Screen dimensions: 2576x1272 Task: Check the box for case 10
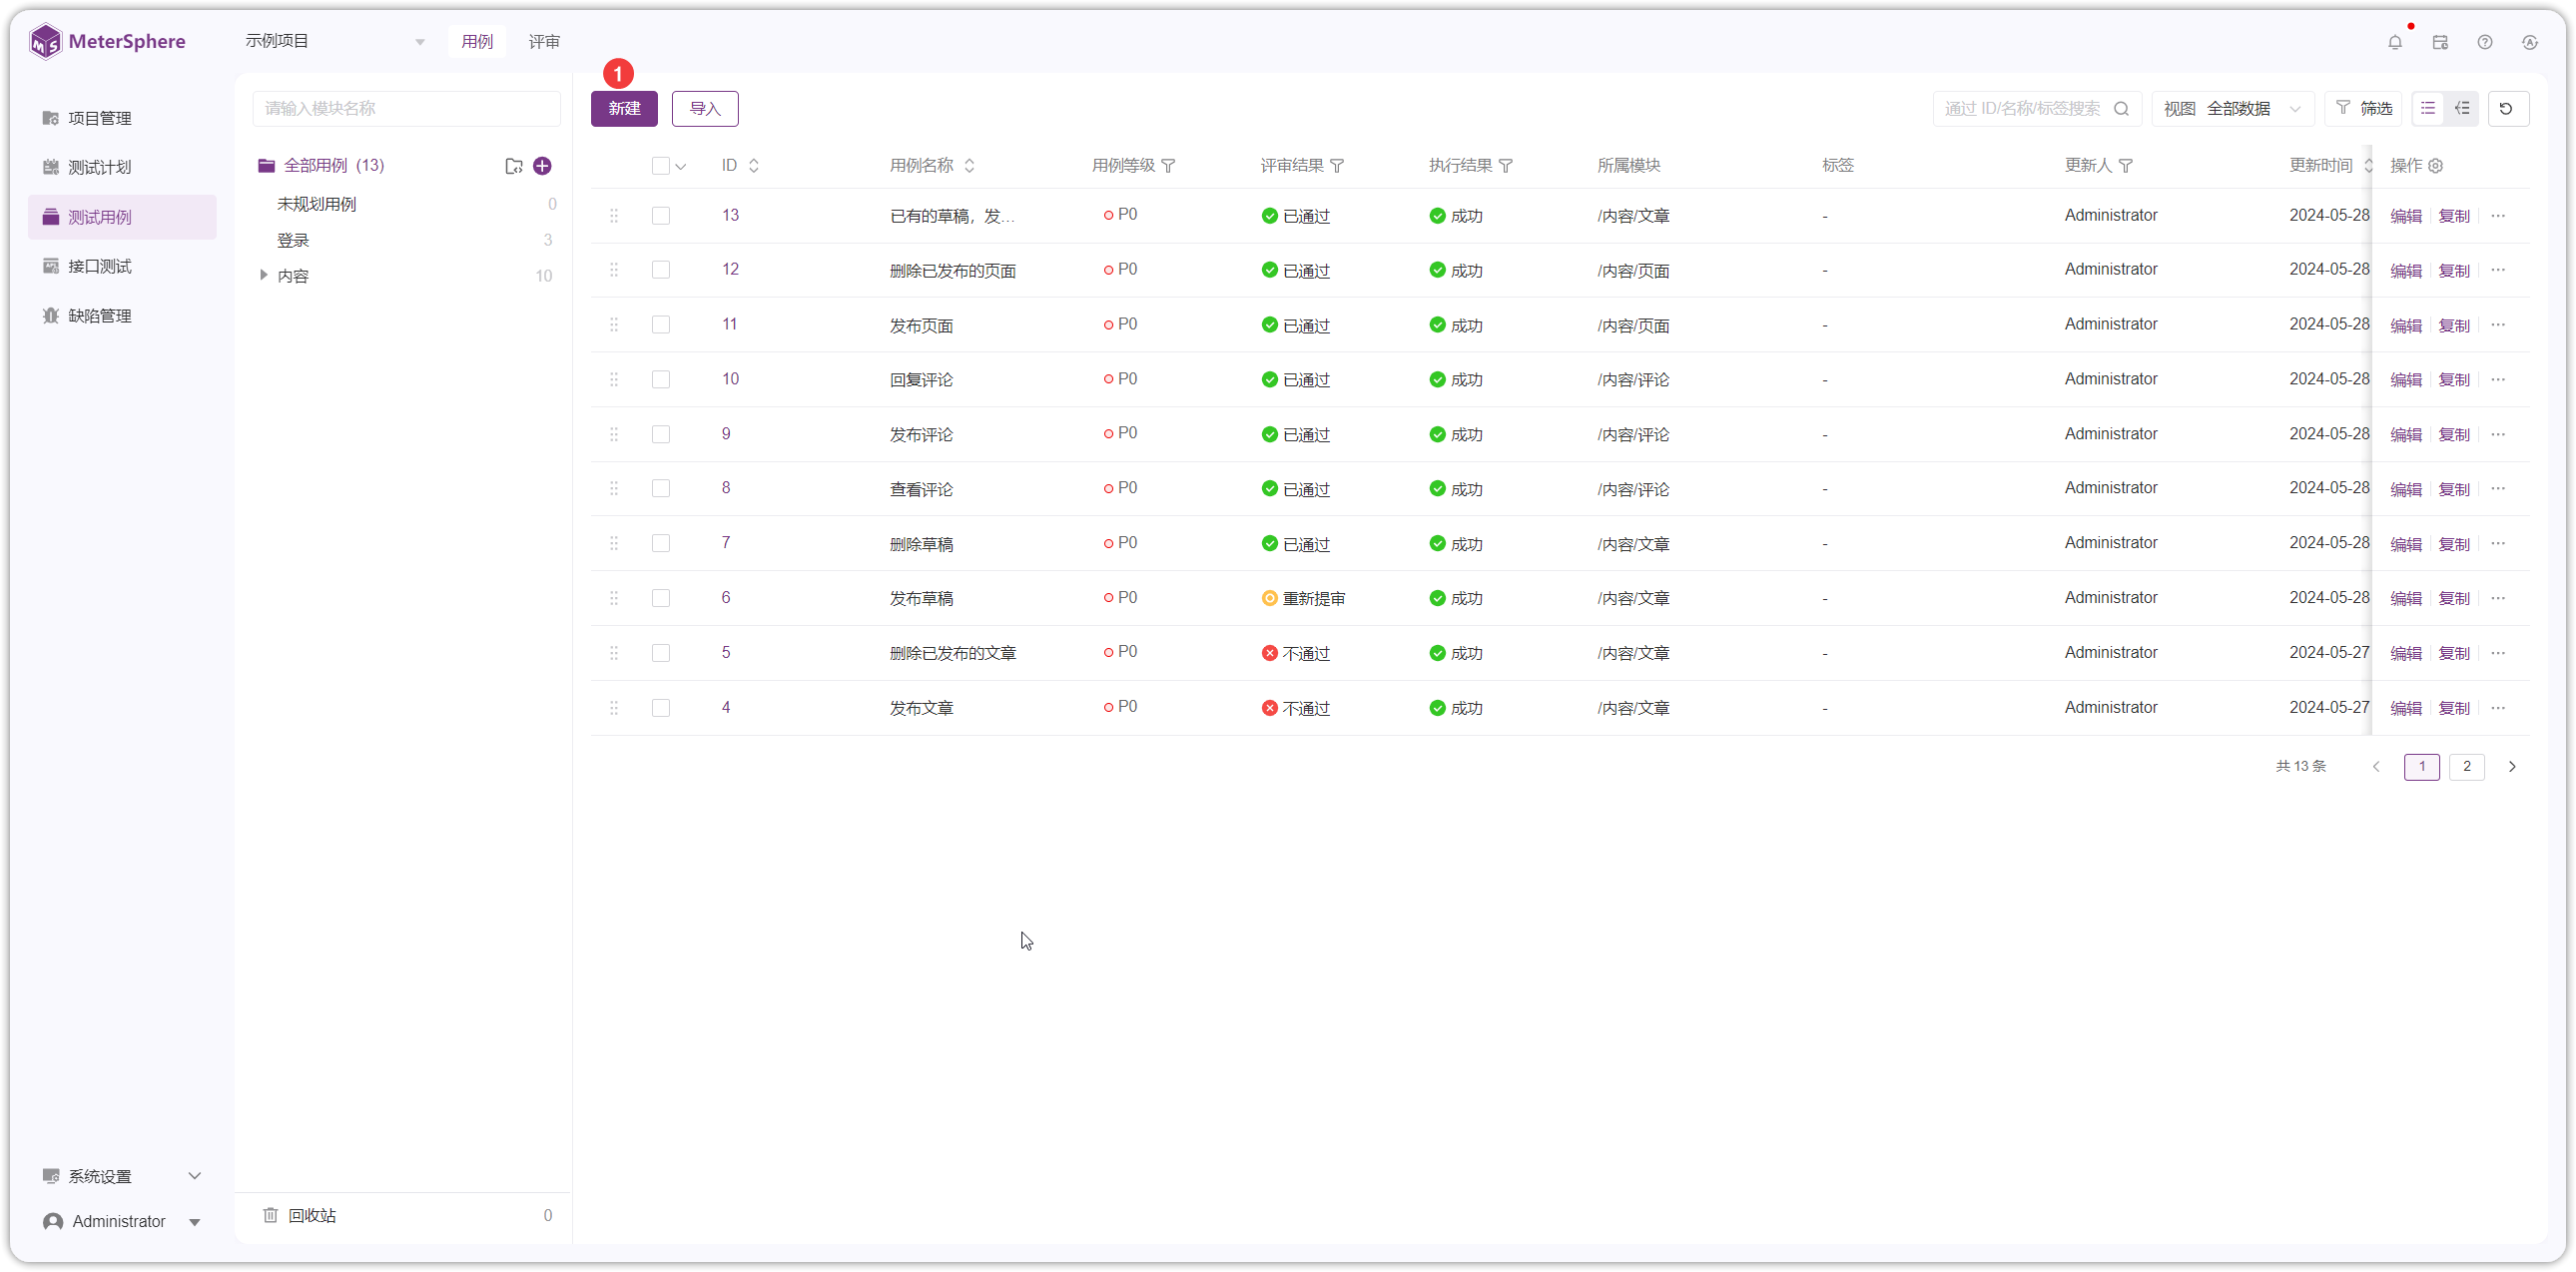click(661, 380)
